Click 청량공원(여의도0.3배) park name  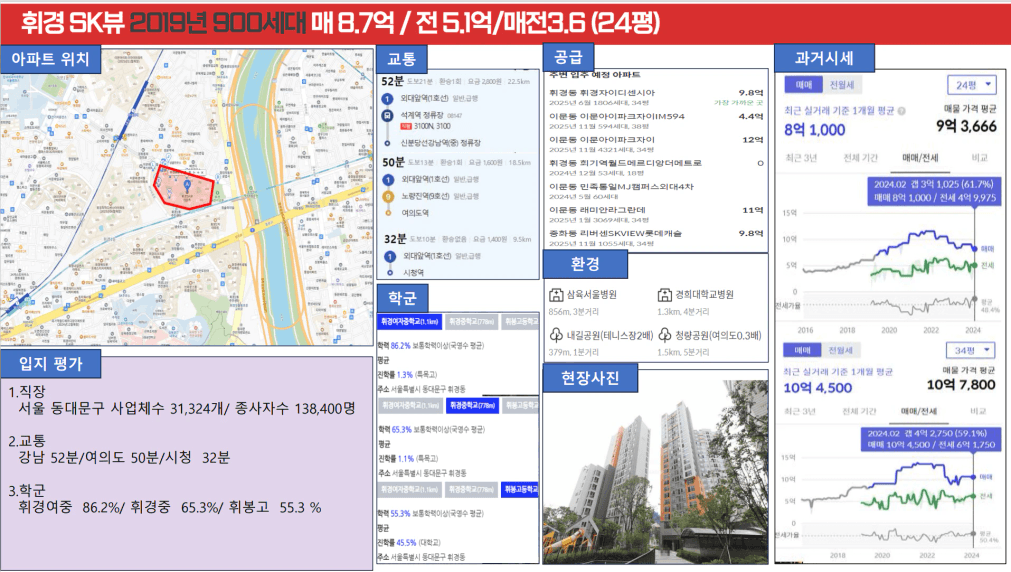718,335
